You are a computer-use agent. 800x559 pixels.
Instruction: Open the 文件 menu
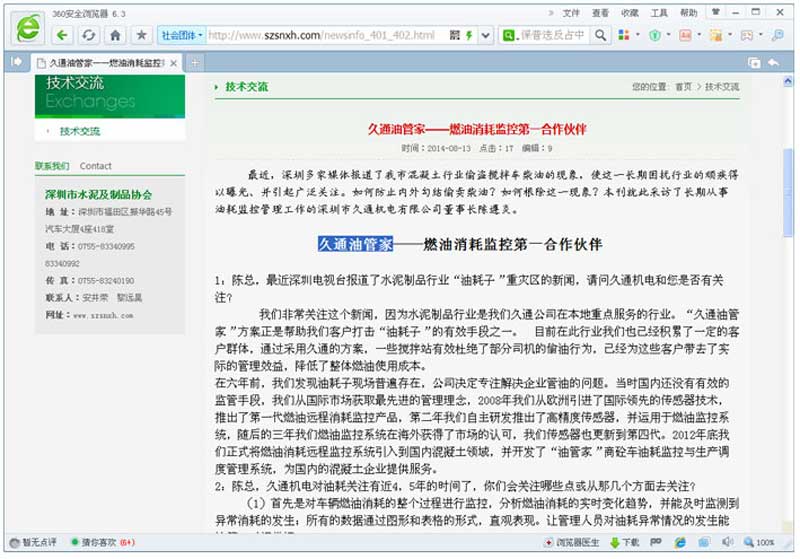pos(571,13)
